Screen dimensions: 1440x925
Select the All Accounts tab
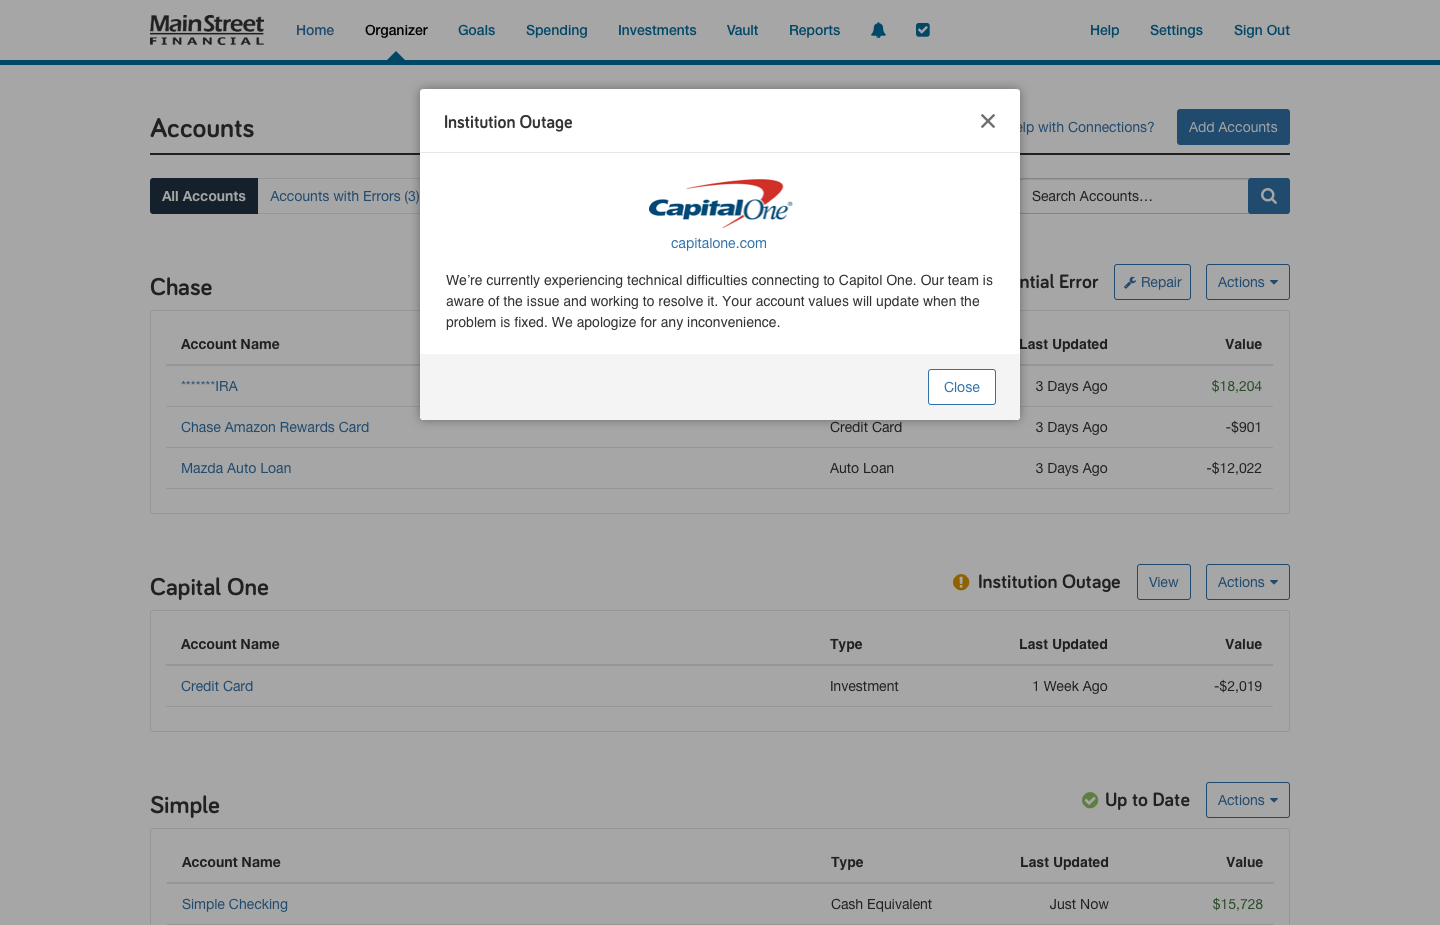tap(204, 196)
